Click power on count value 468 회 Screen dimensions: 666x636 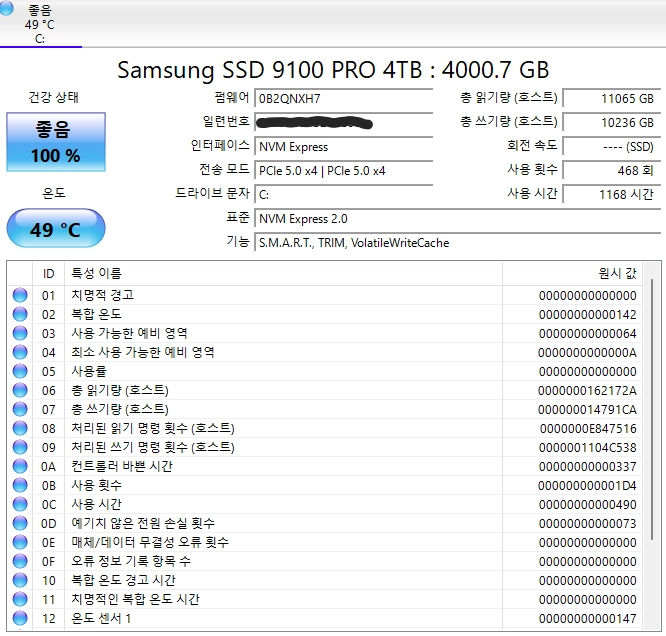pyautogui.click(x=612, y=171)
